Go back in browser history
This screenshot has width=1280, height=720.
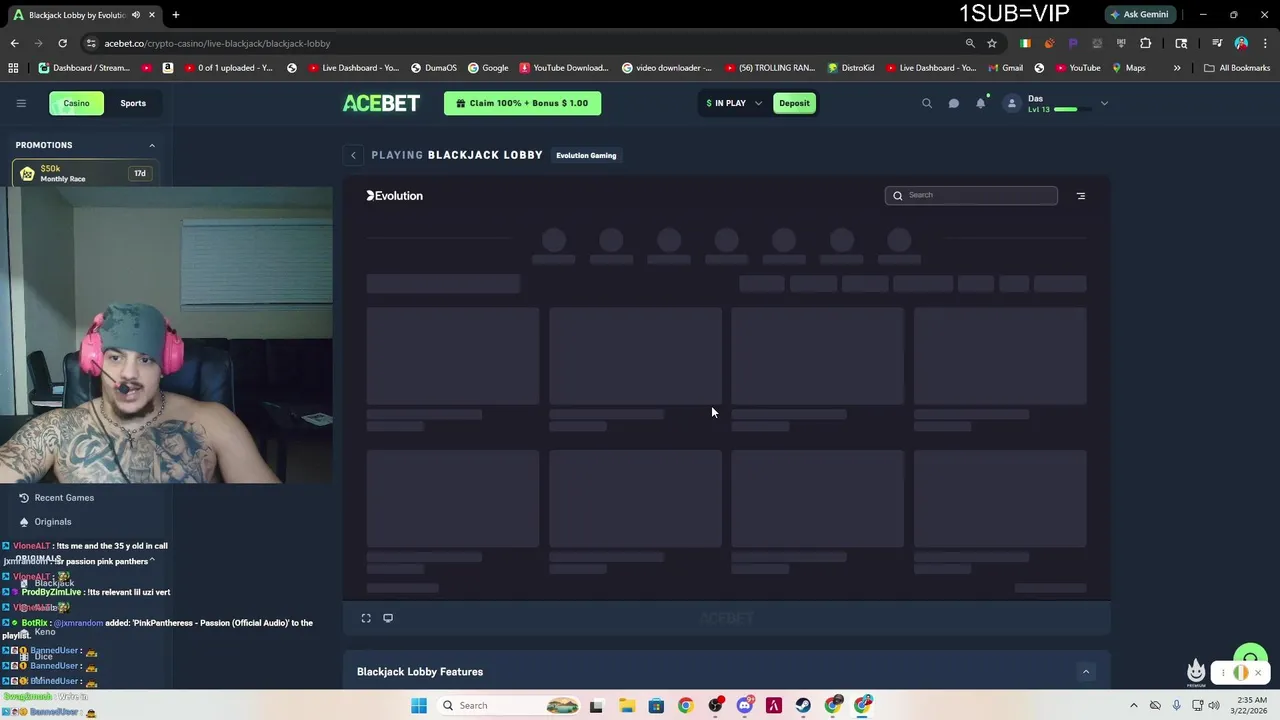pyautogui.click(x=14, y=43)
